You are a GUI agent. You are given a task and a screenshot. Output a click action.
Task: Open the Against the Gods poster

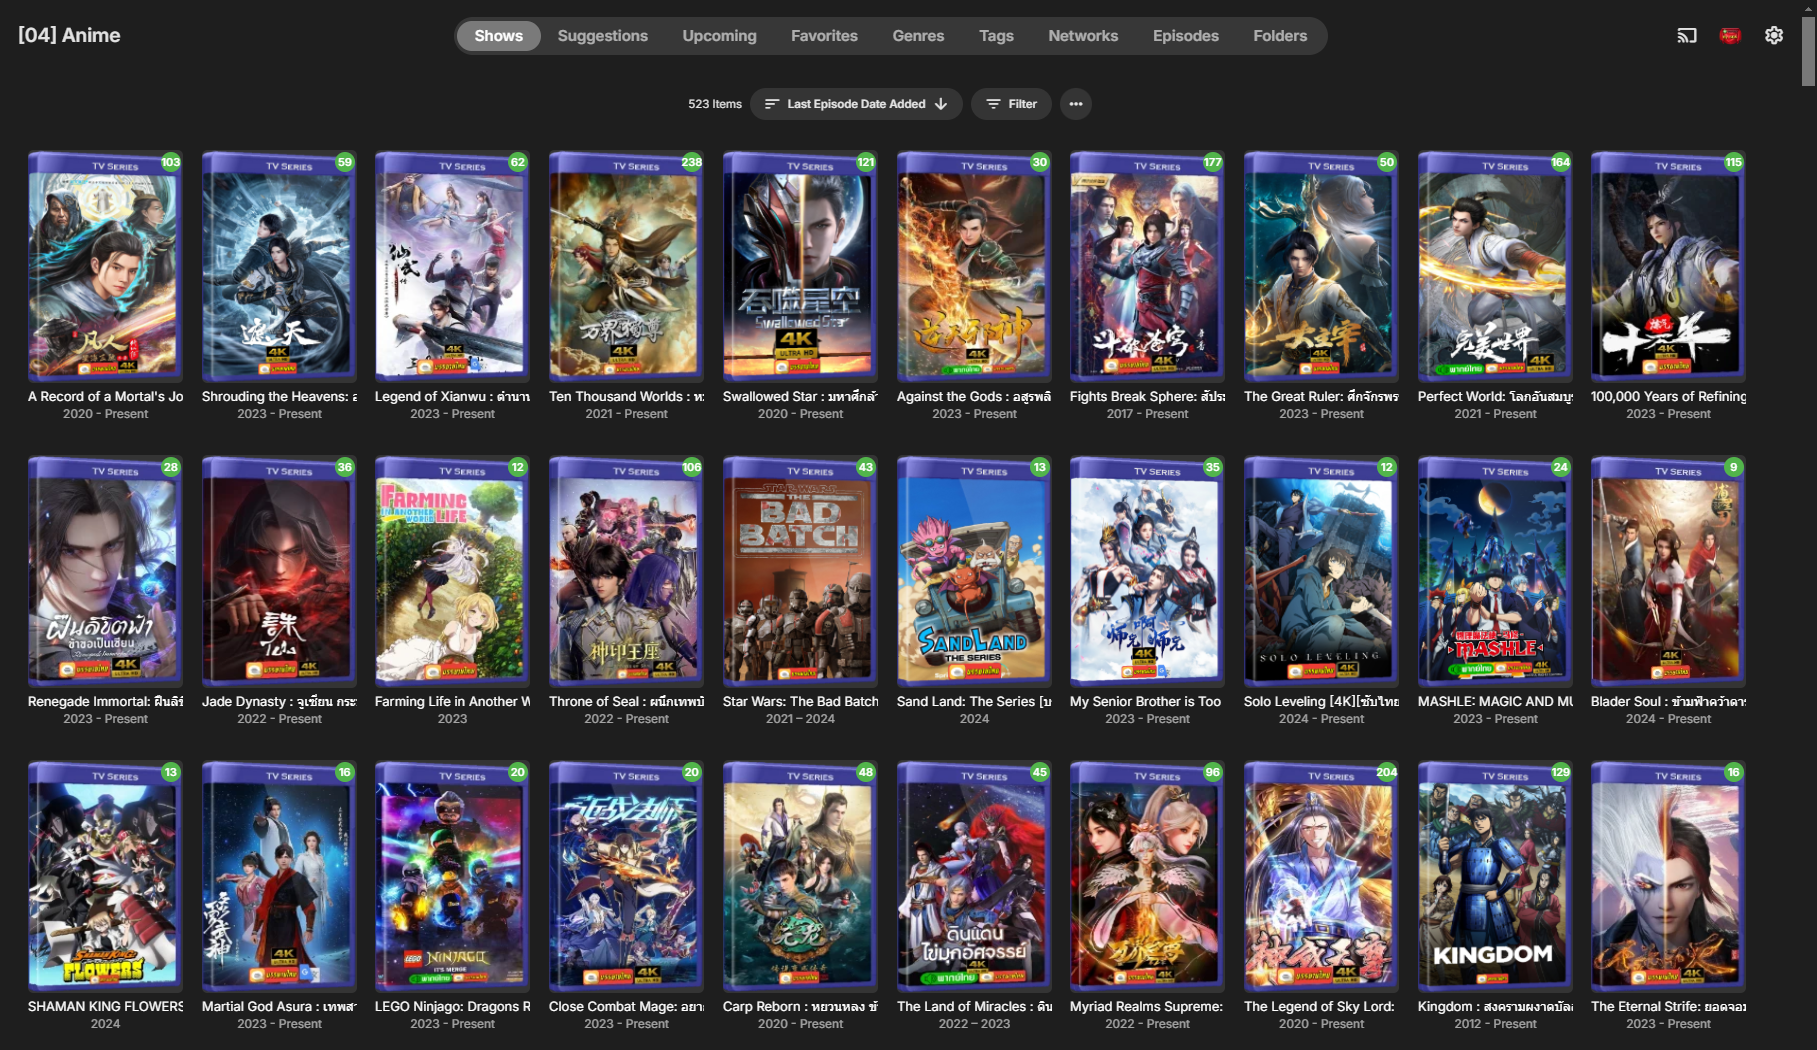tap(974, 266)
